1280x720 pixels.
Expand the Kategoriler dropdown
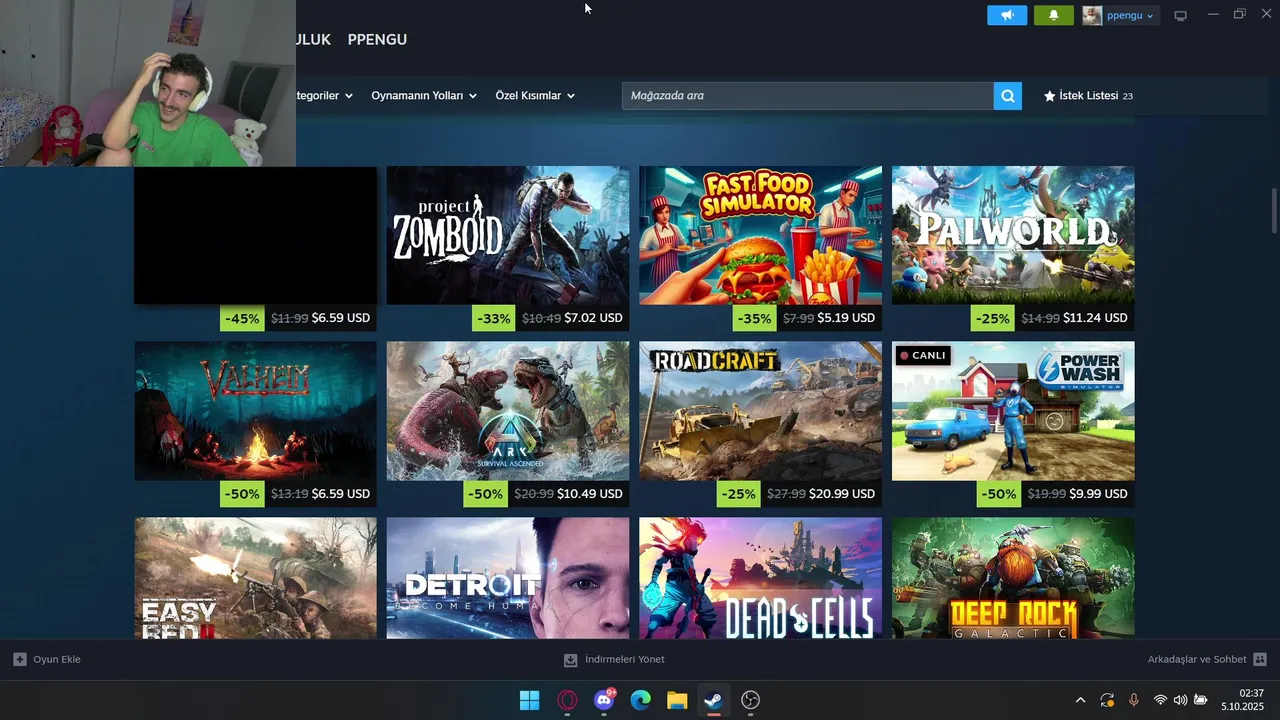pyautogui.click(x=324, y=96)
